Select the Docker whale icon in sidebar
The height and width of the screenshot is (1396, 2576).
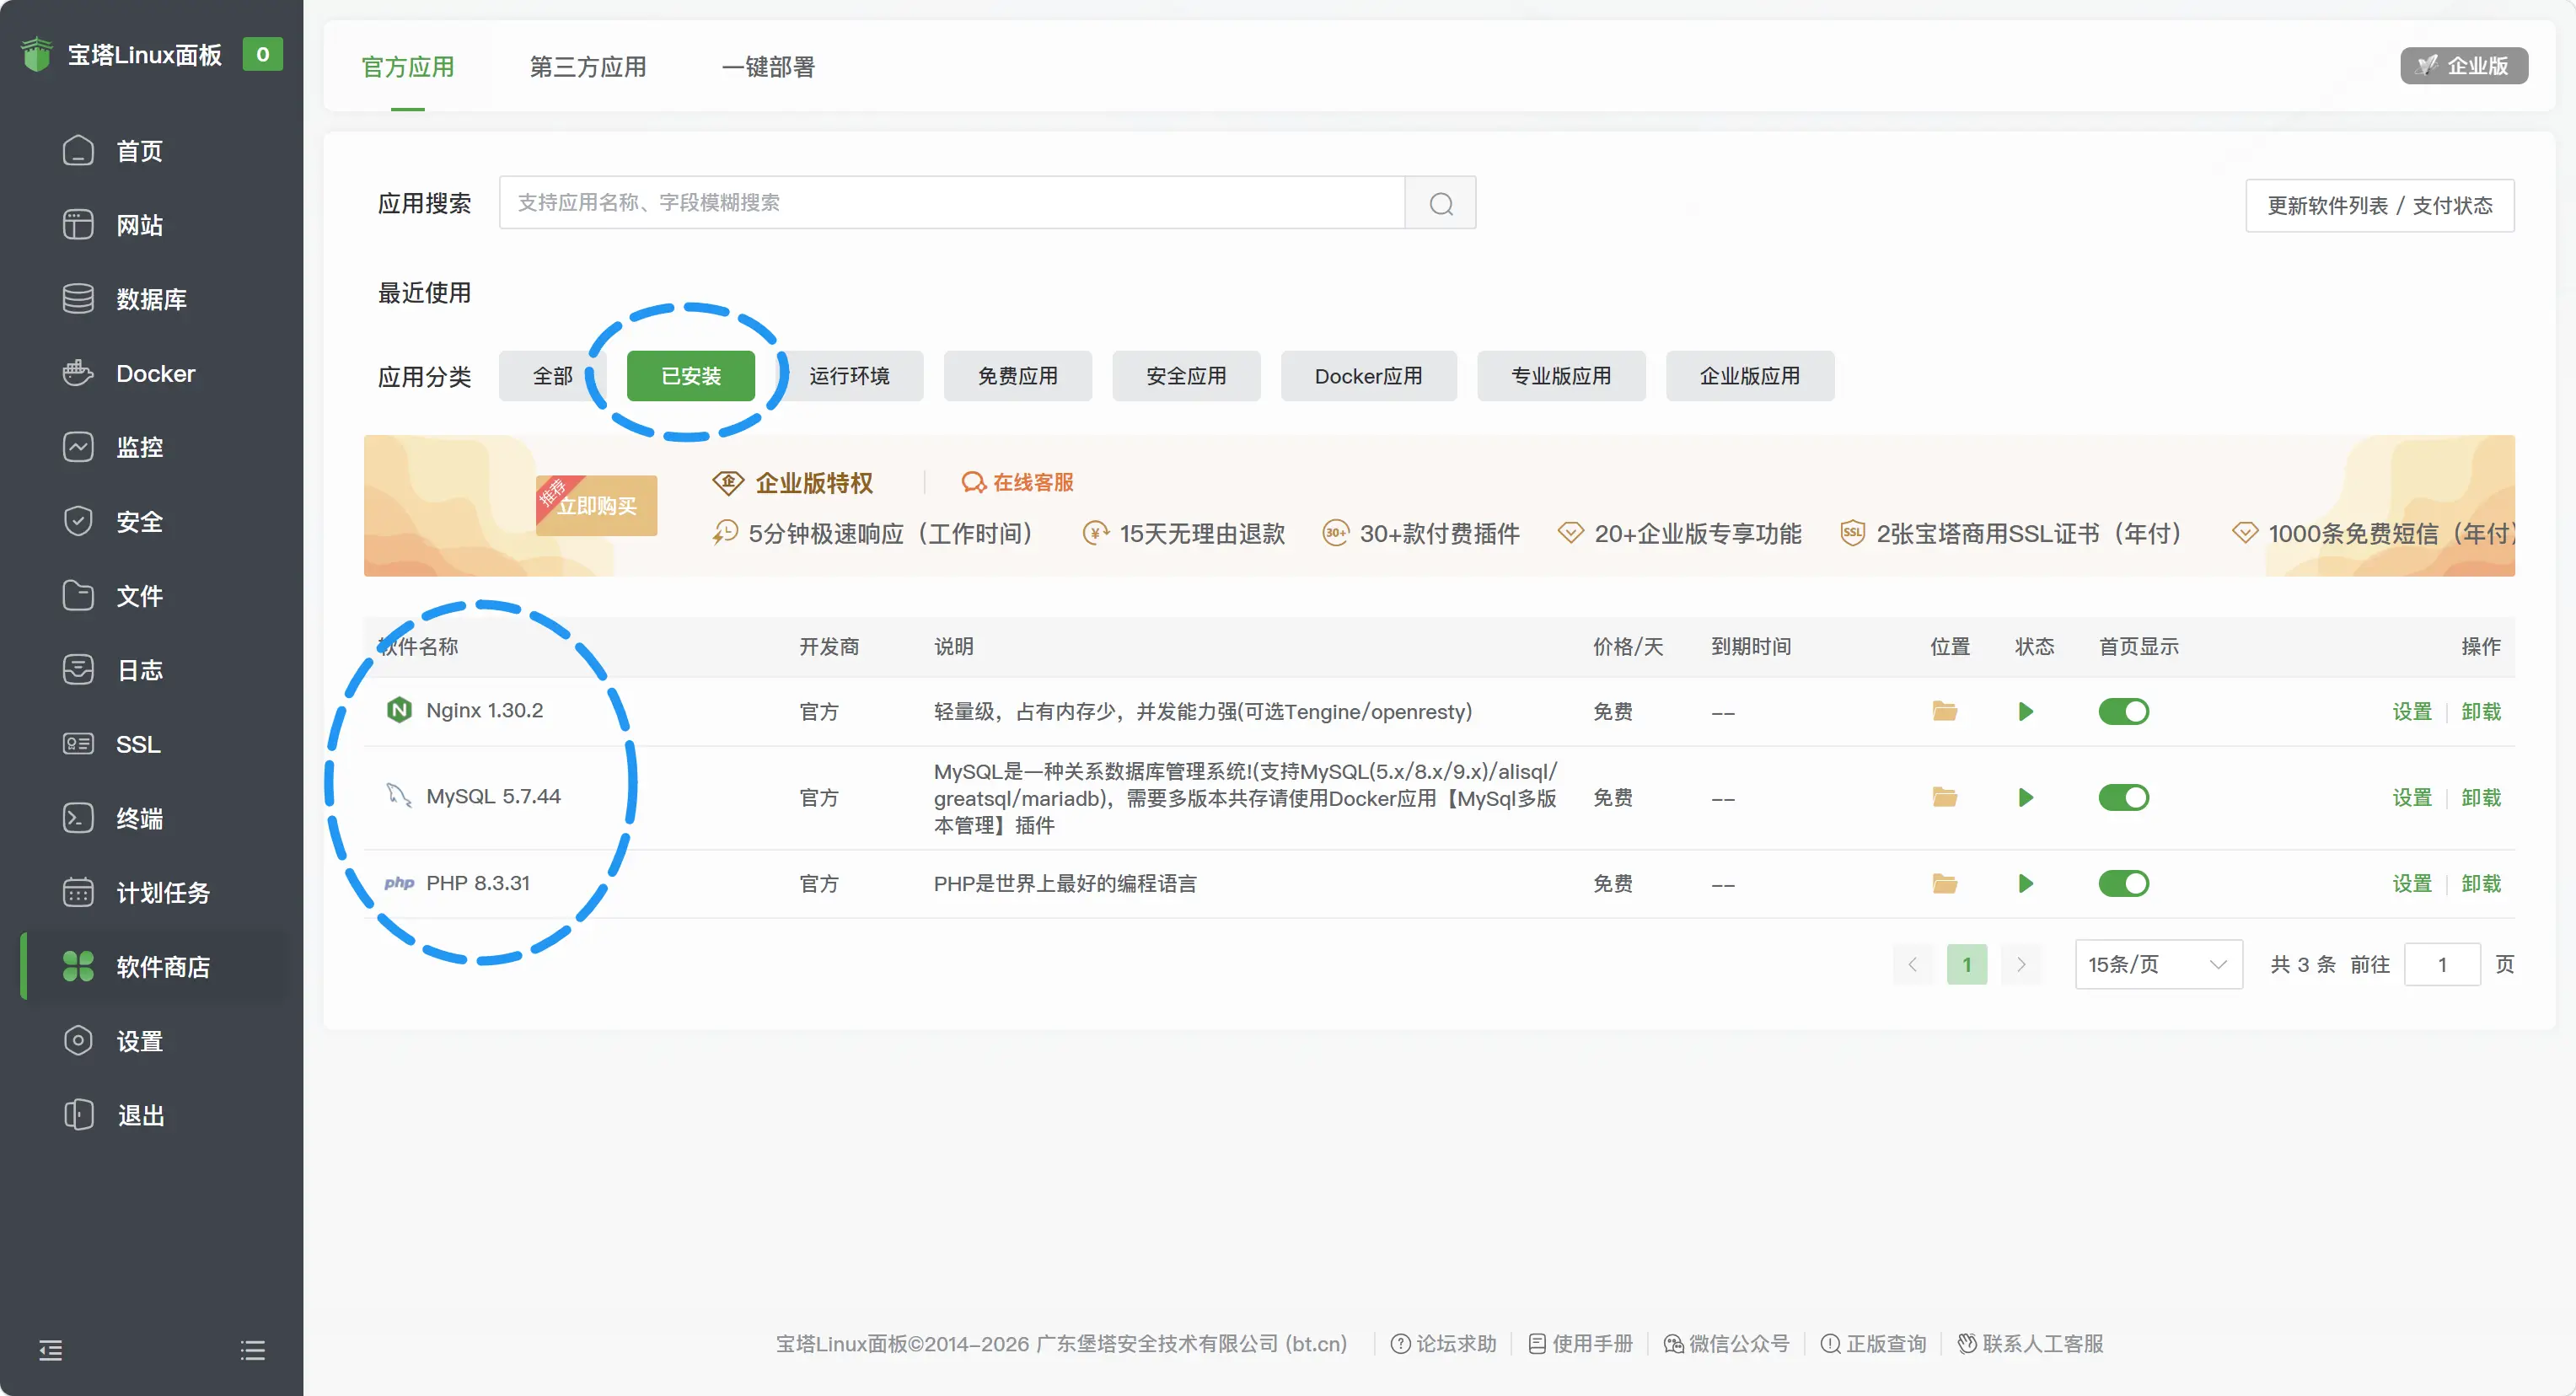point(78,373)
